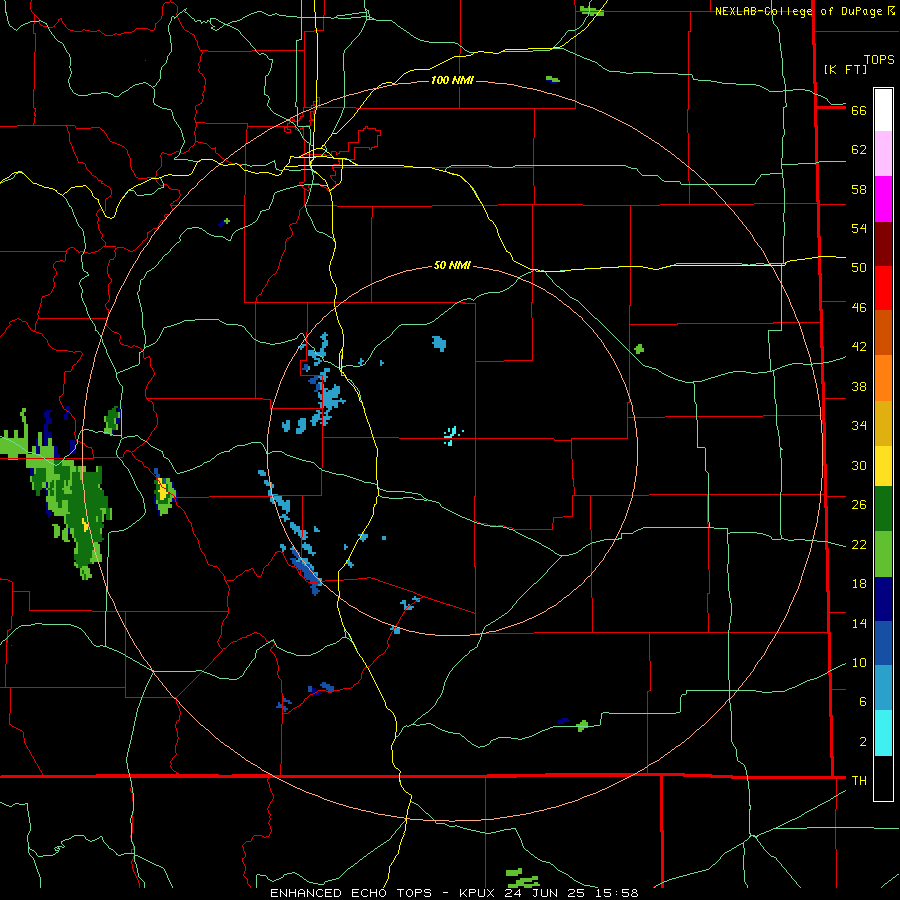Screen dimensions: 900x900
Task: Click the 'TOPS' legend title
Action: point(879,59)
